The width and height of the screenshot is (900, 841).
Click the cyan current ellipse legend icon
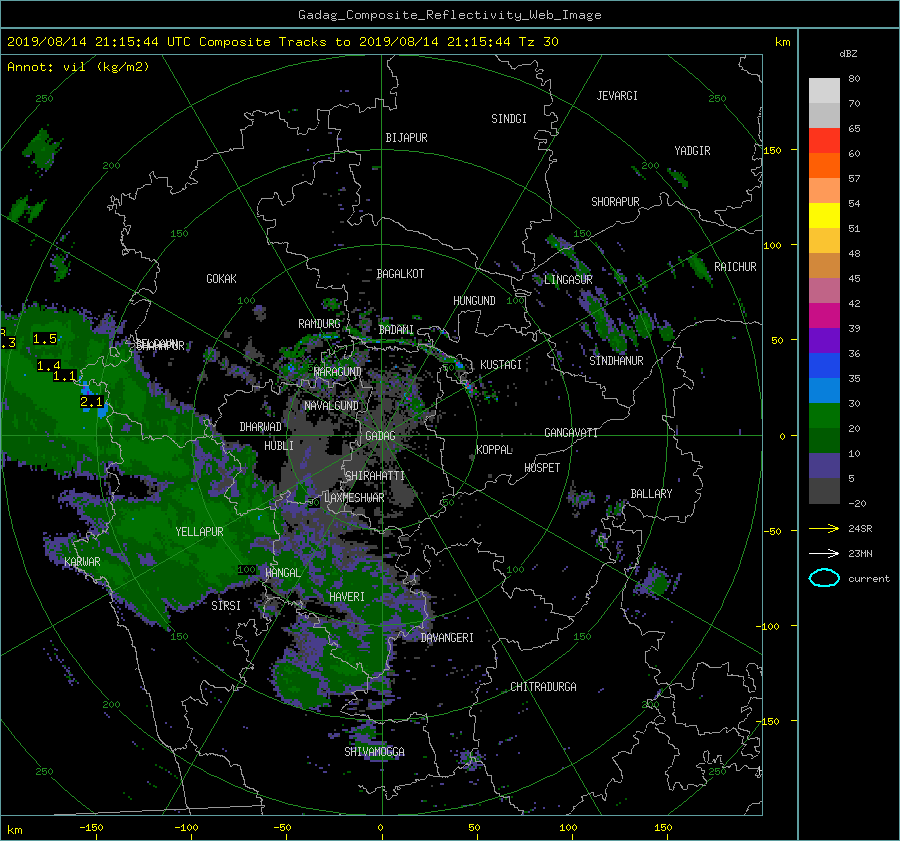coord(824,578)
